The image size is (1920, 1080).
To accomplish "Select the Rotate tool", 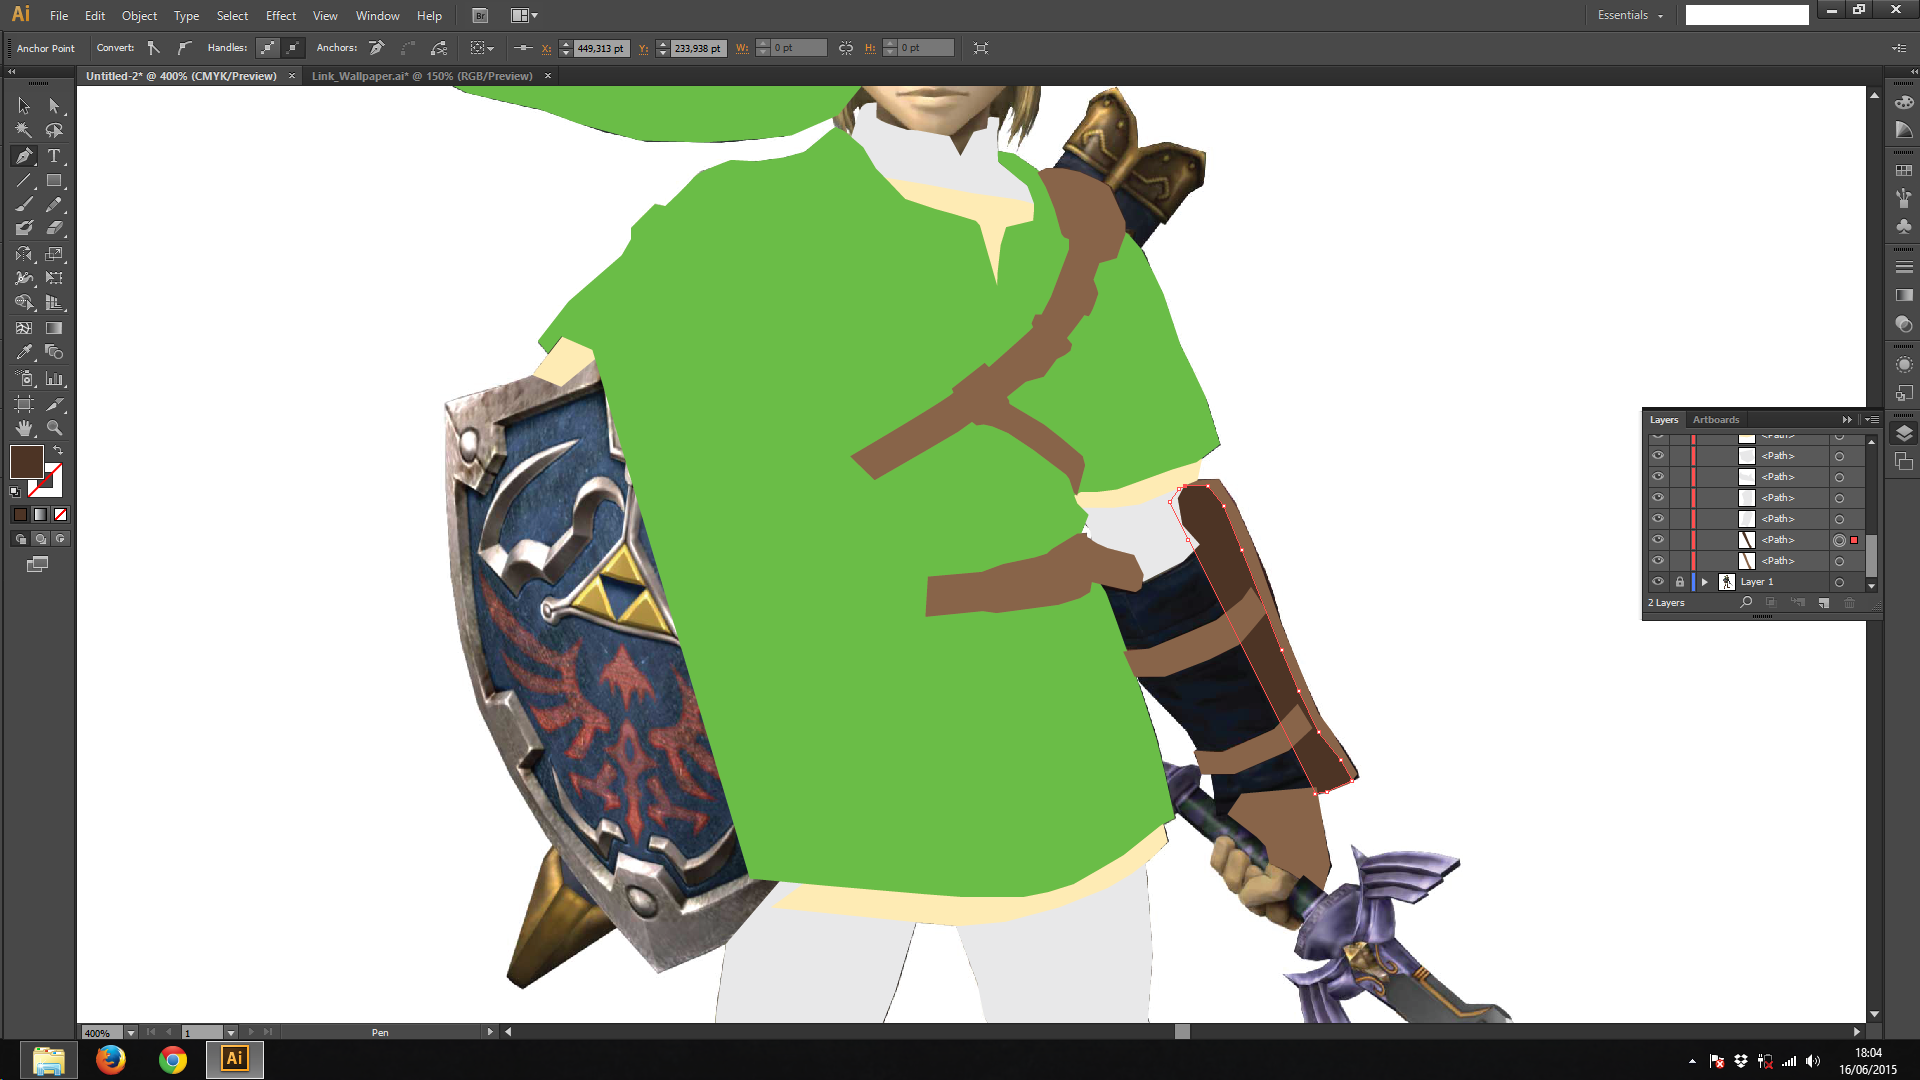I will [x=24, y=254].
